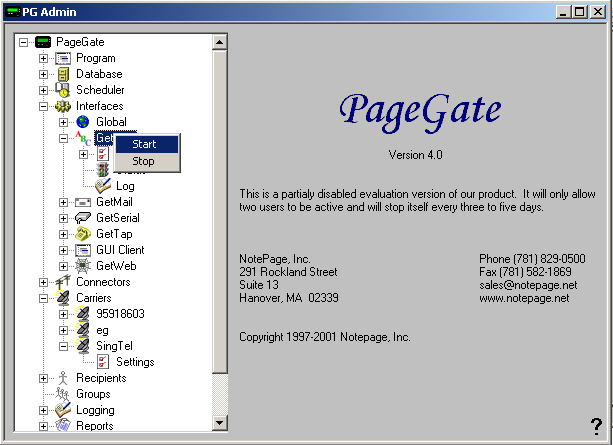613x445 pixels.
Task: Click the 95918603 carrier dish icon
Action: click(83, 314)
